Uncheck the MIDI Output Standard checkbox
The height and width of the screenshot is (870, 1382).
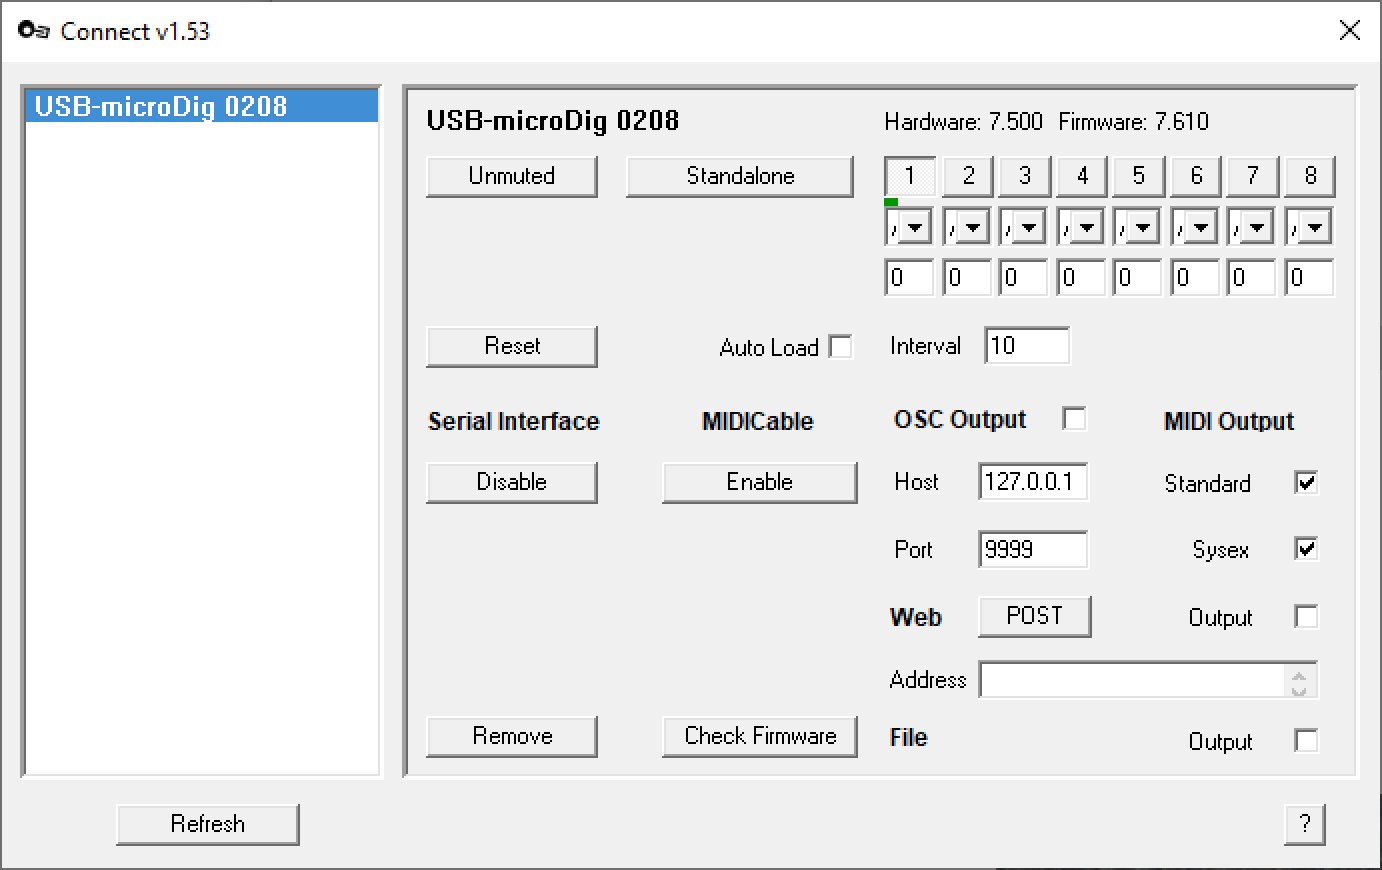point(1306,483)
